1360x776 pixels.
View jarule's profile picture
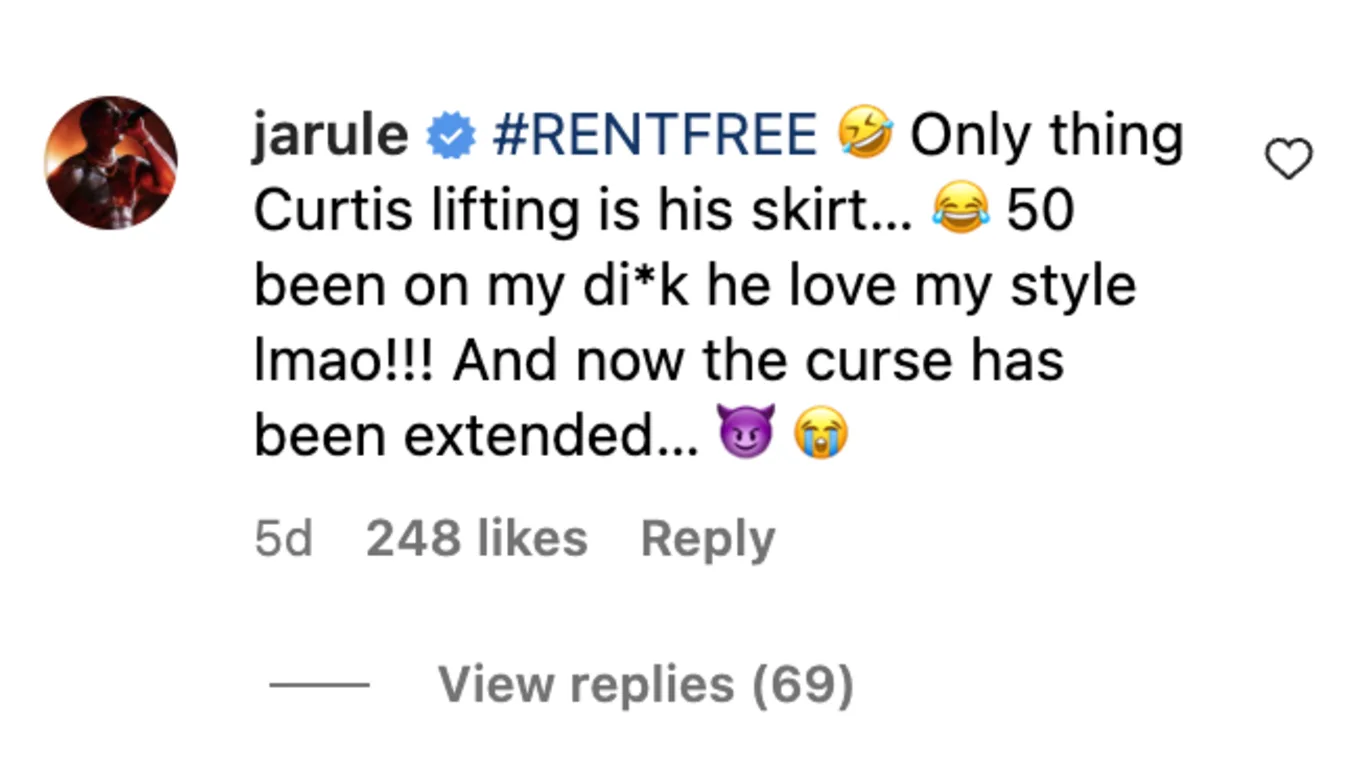(x=110, y=160)
